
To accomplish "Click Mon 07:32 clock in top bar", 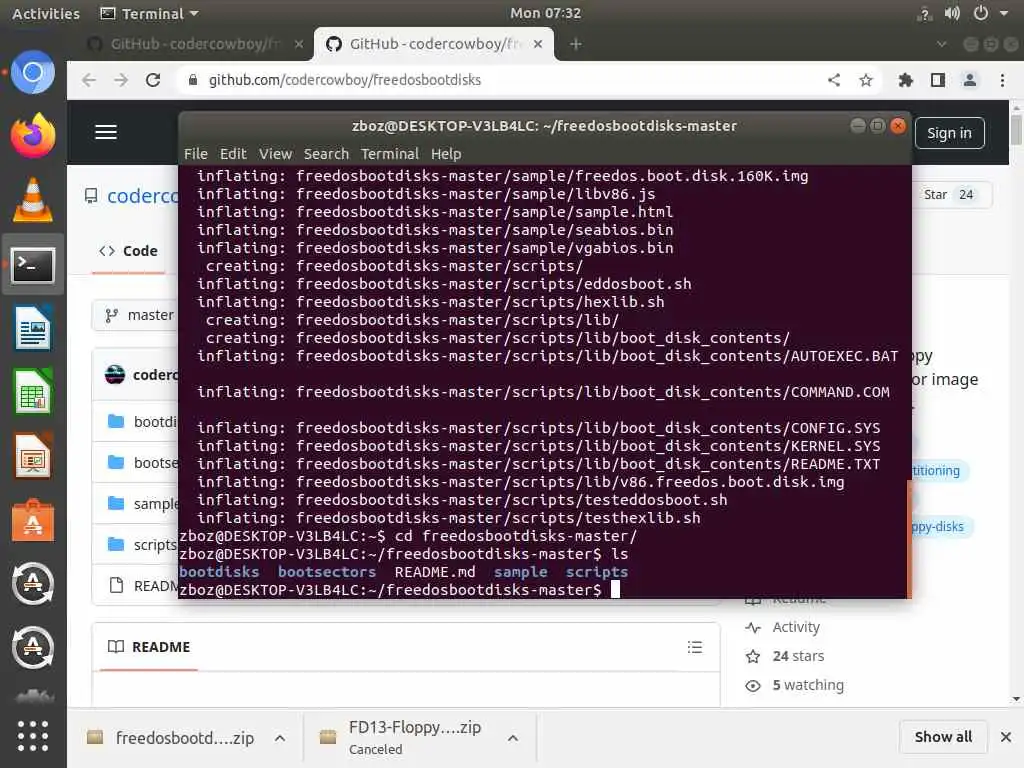I will (x=545, y=13).
